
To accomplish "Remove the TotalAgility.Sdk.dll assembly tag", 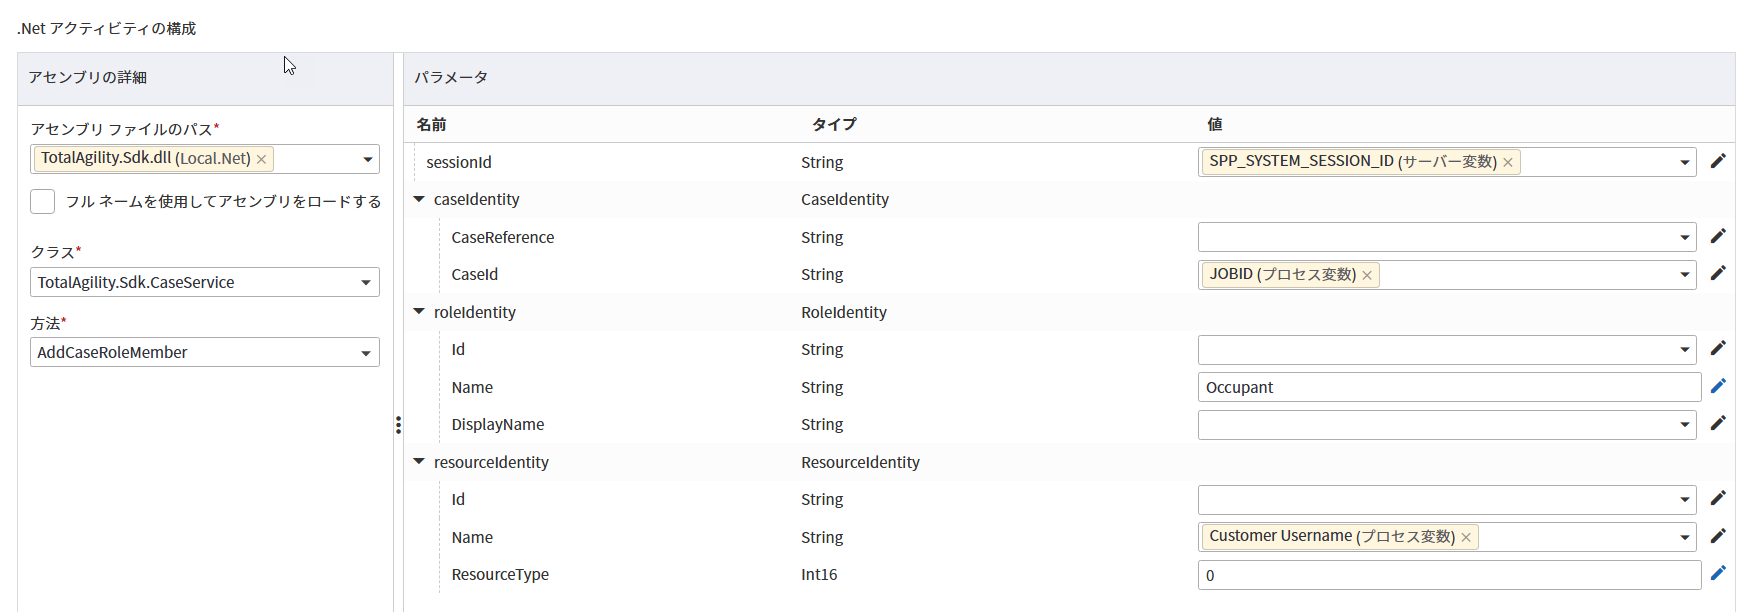I will (x=261, y=159).
